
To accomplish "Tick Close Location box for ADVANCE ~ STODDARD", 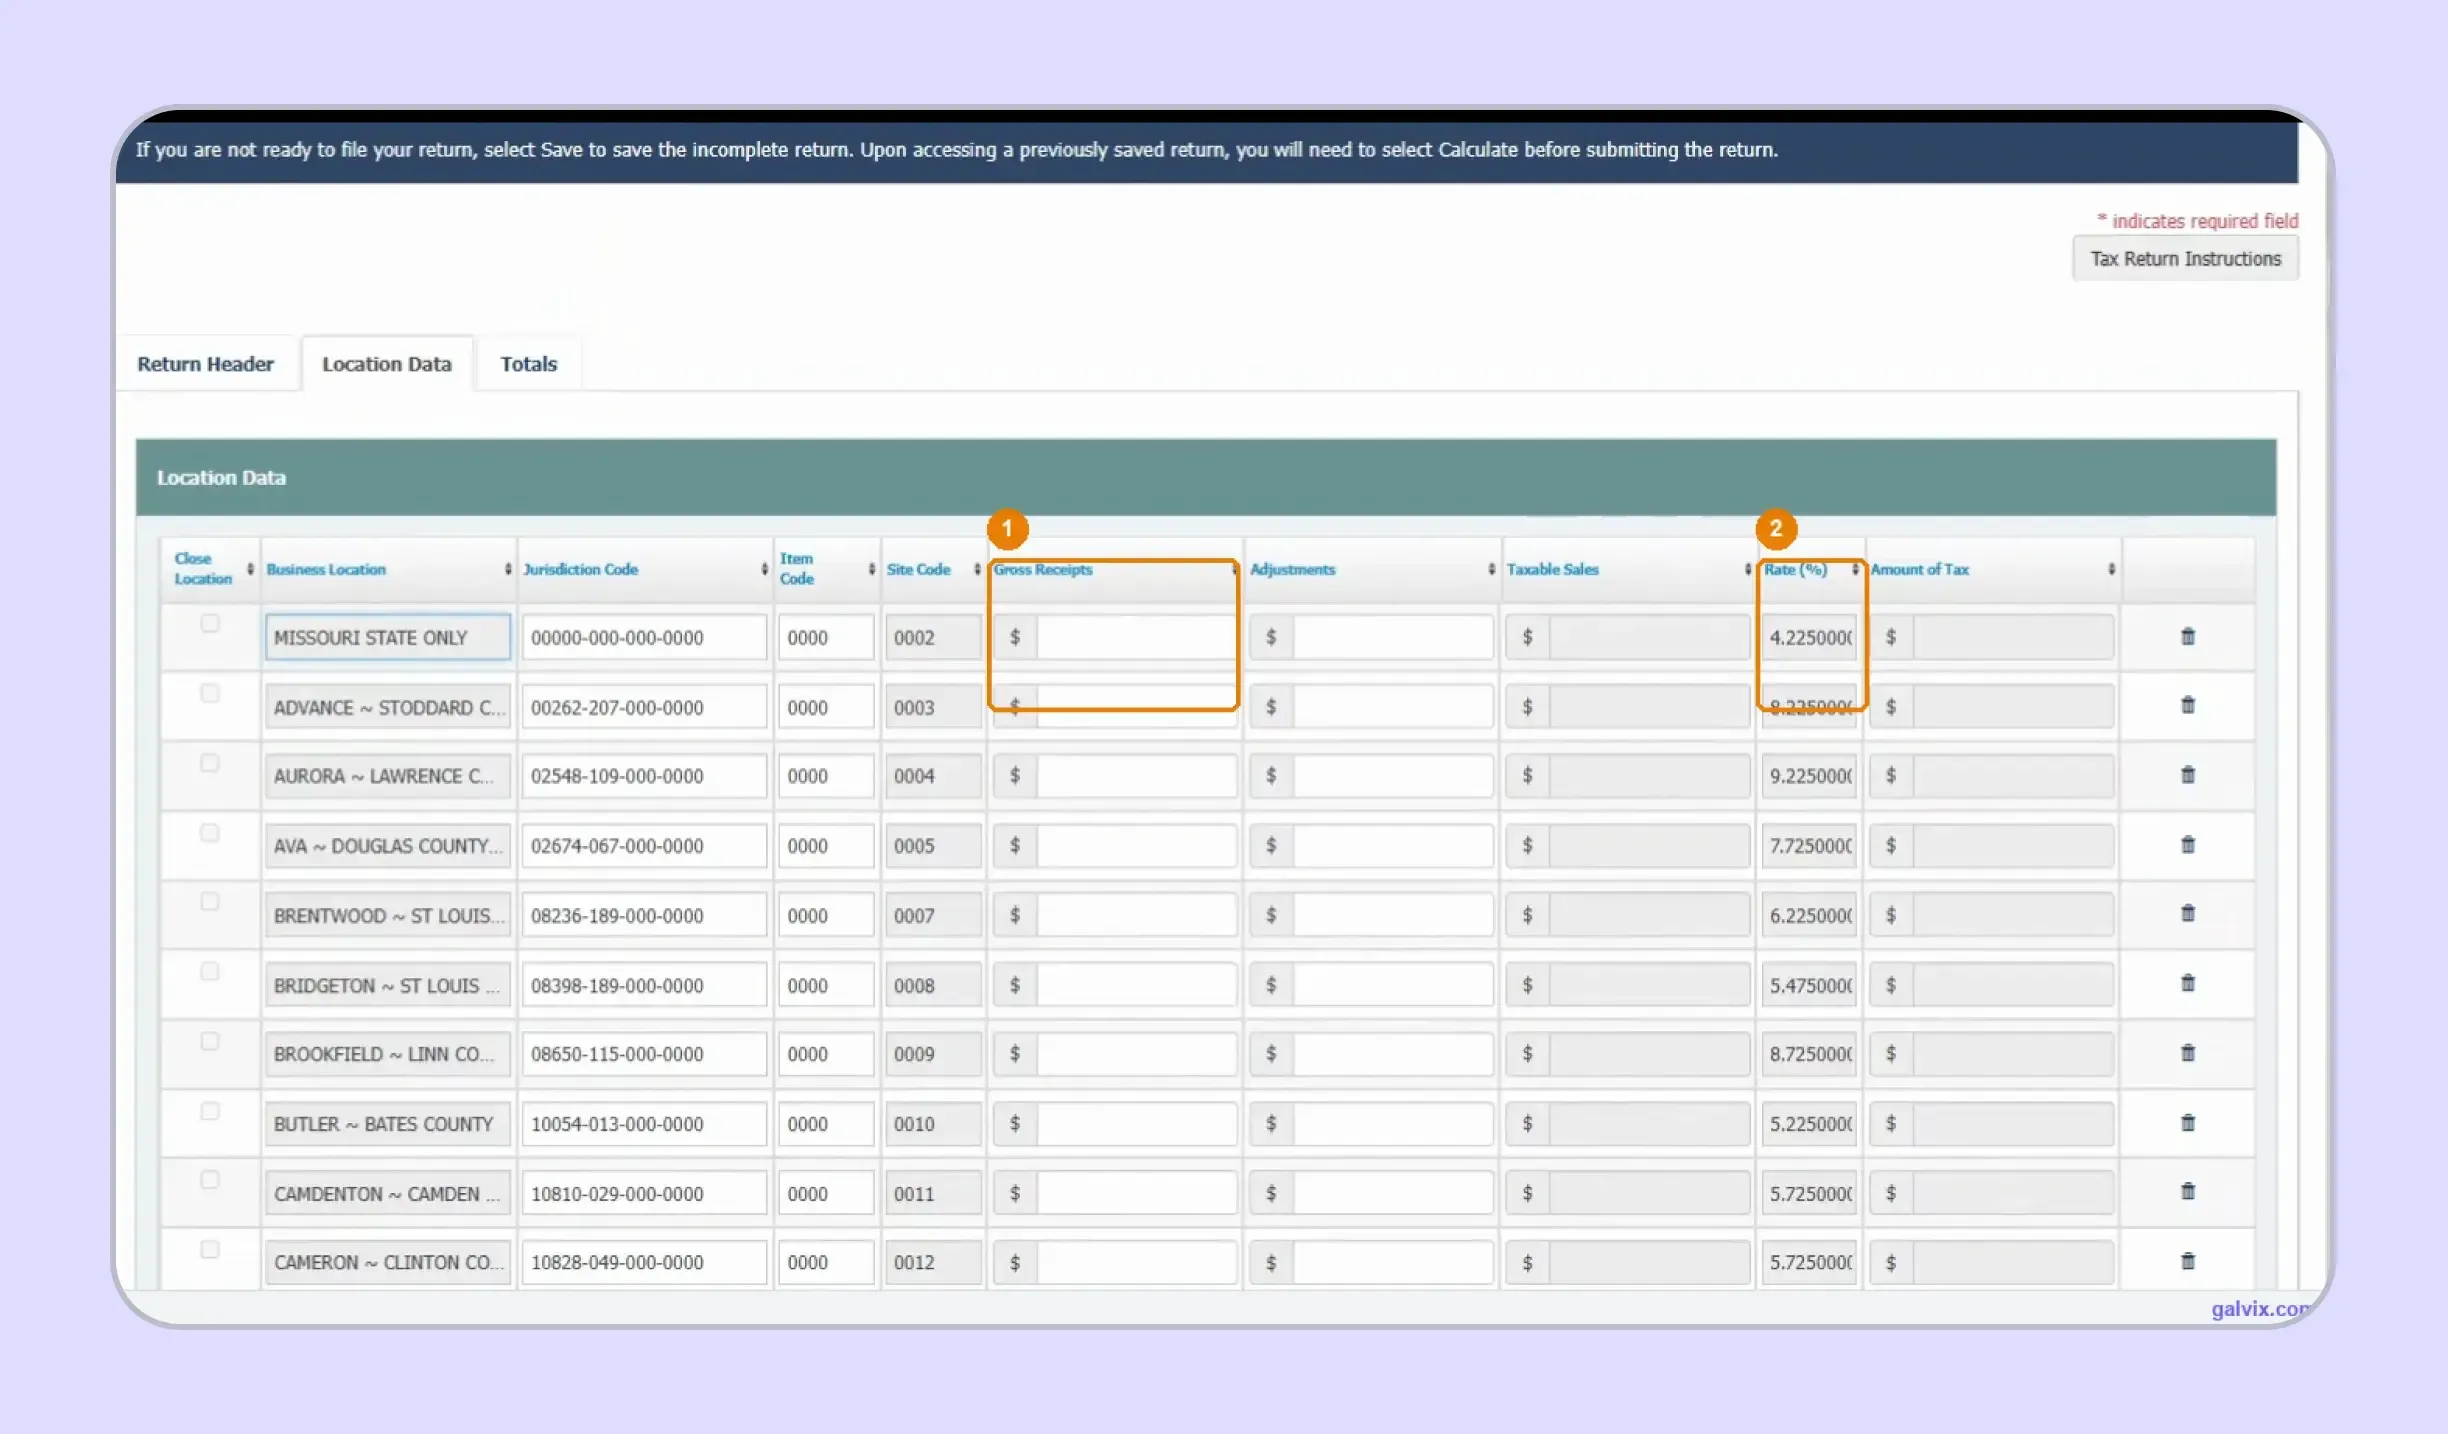I will (x=209, y=693).
